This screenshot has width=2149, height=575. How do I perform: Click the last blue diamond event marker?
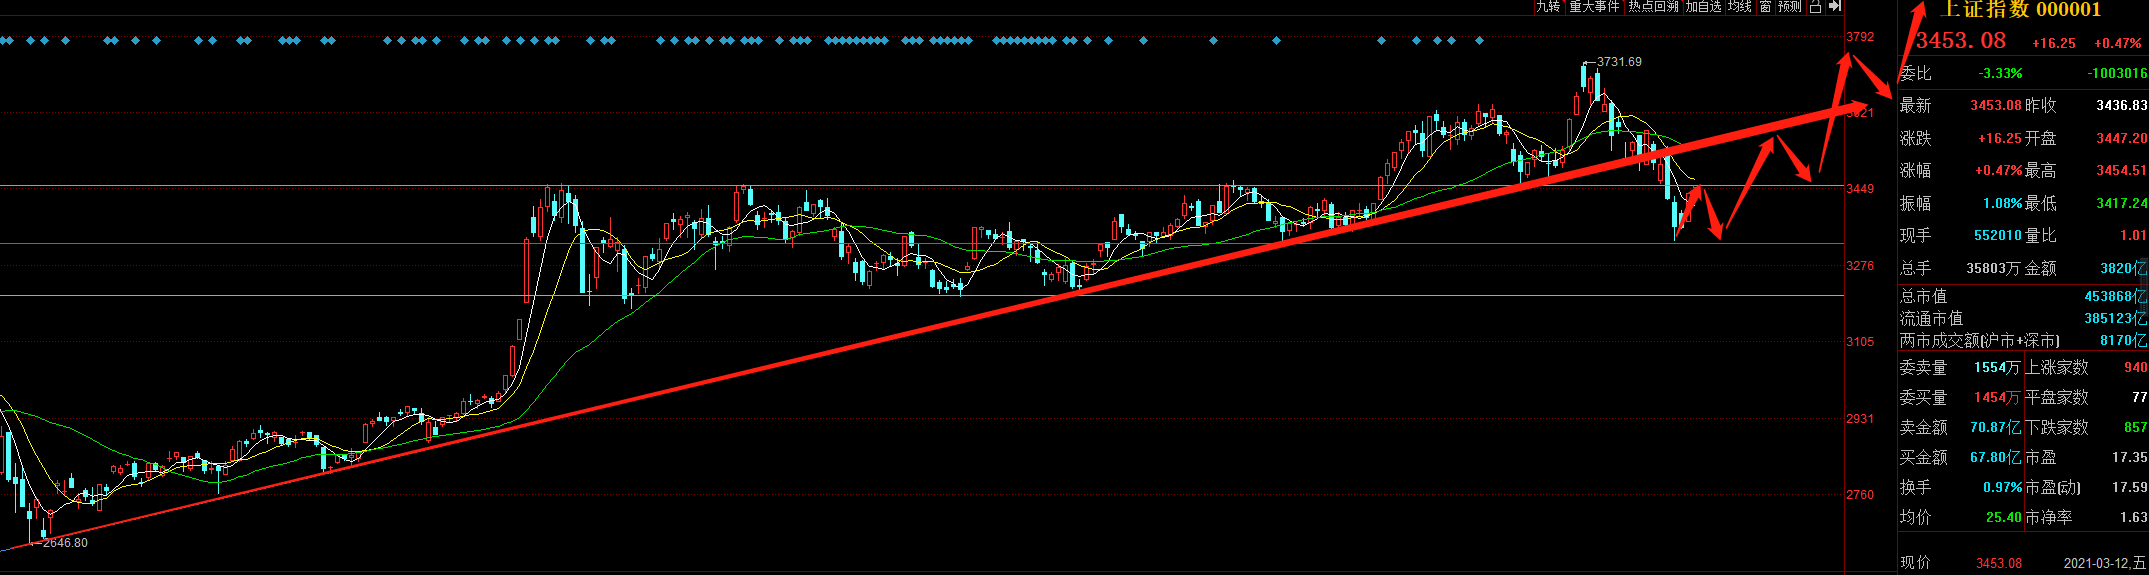pos(1479,41)
